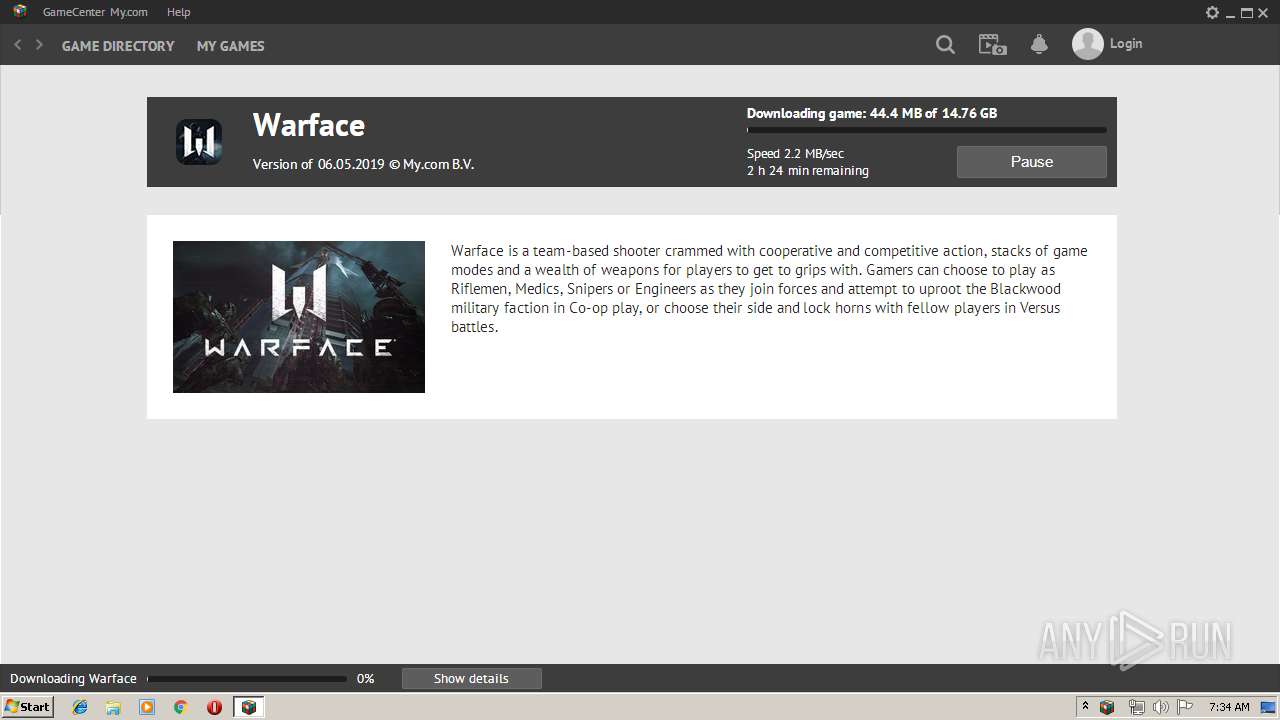
Task: Click GameCenter tray icon
Action: (x=1107, y=707)
